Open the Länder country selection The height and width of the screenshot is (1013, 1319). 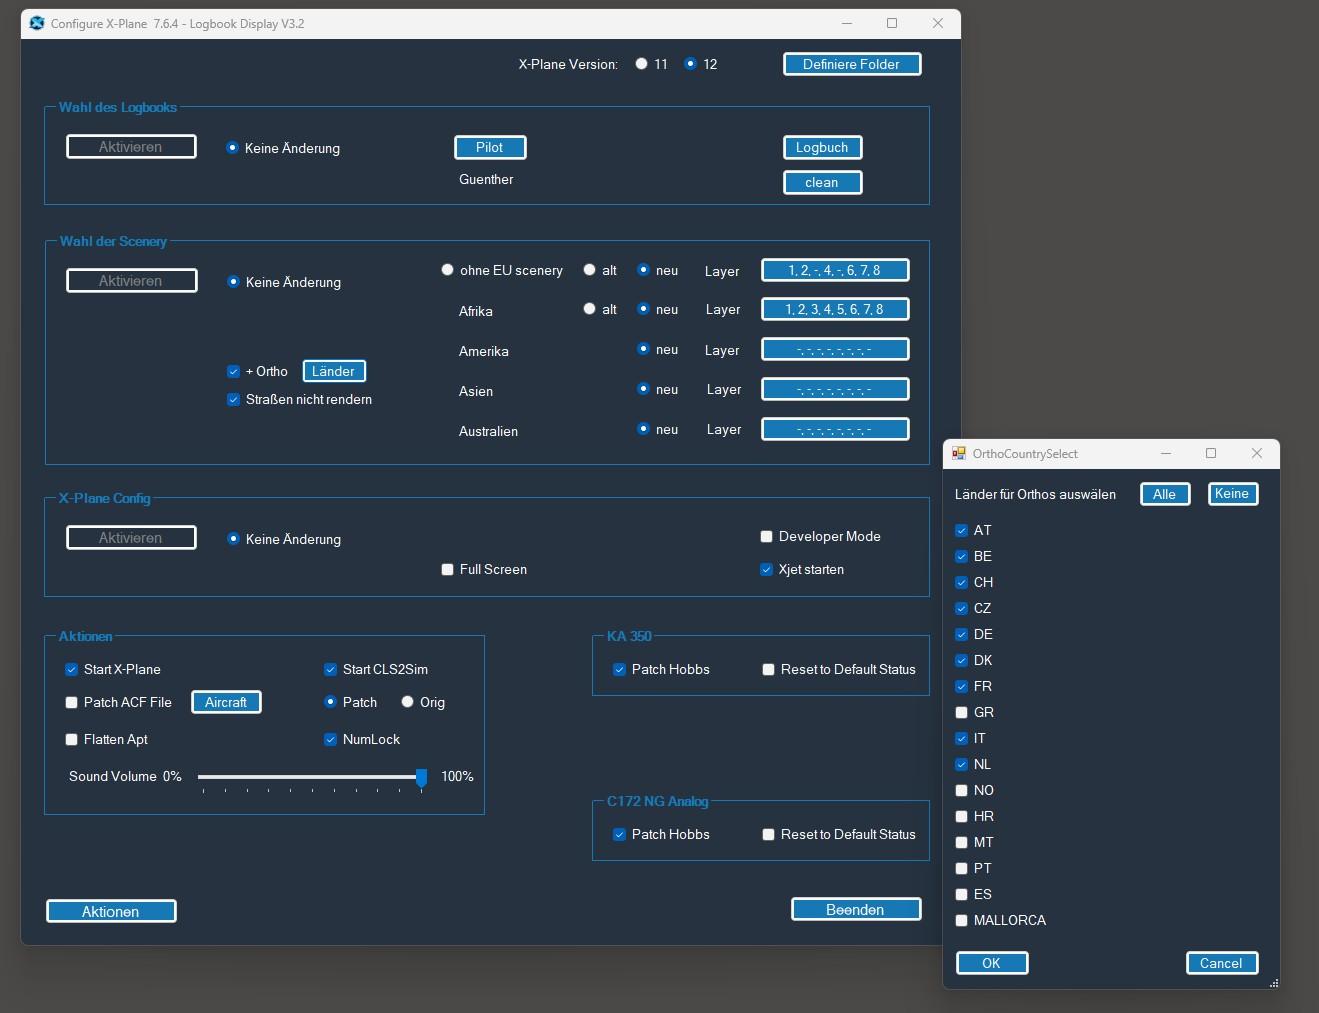pos(334,371)
